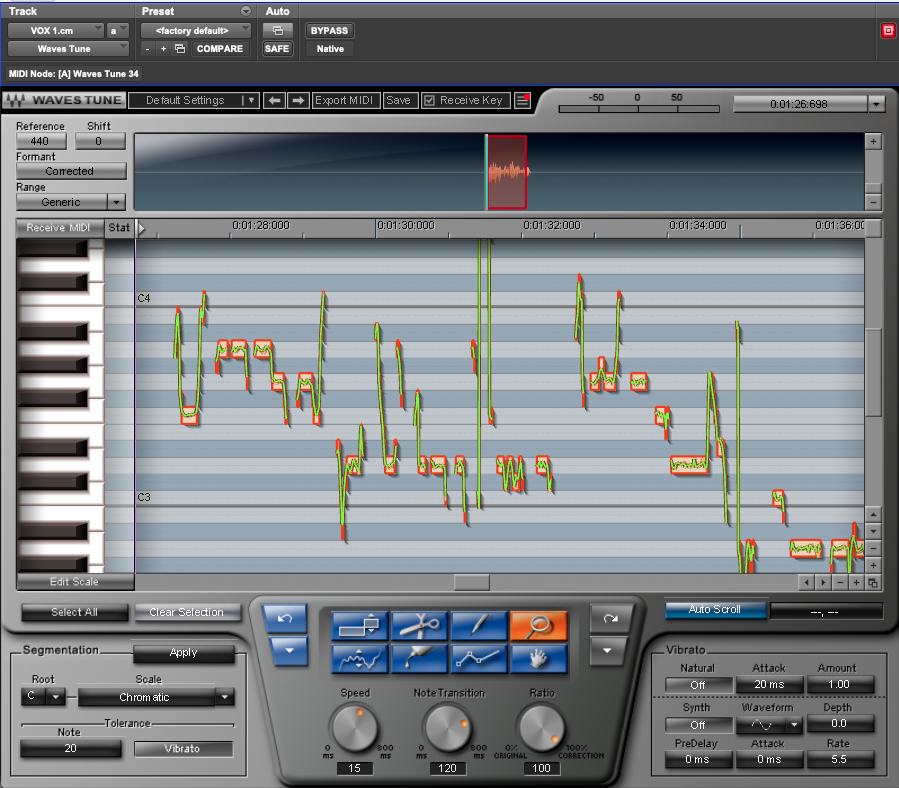Click Export MIDI button

pyautogui.click(x=345, y=100)
